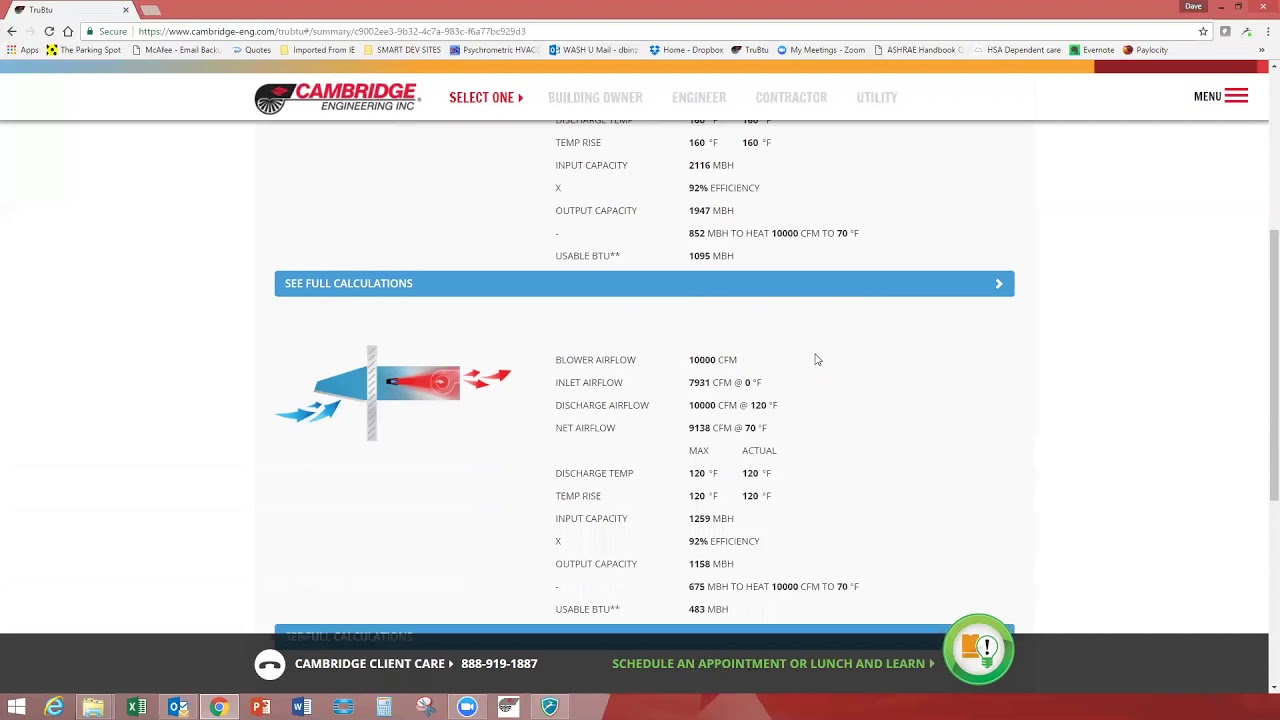Open a new browser tab
This screenshot has width=1280, height=720.
[151, 10]
